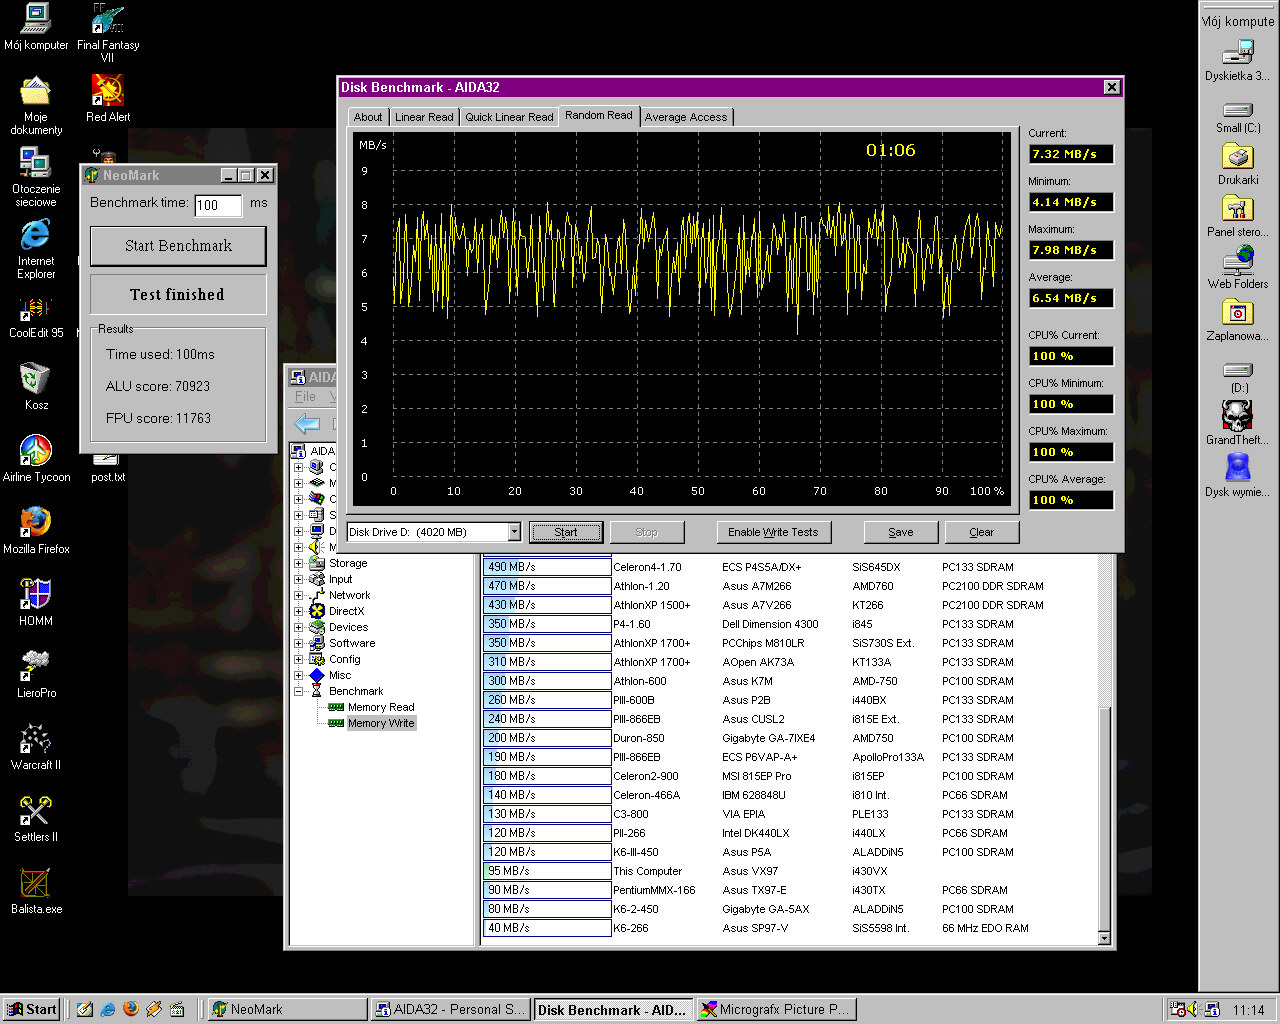Image resolution: width=1280 pixels, height=1024 pixels.
Task: Launch the Internet Explorer desktop icon
Action: pyautogui.click(x=36, y=249)
